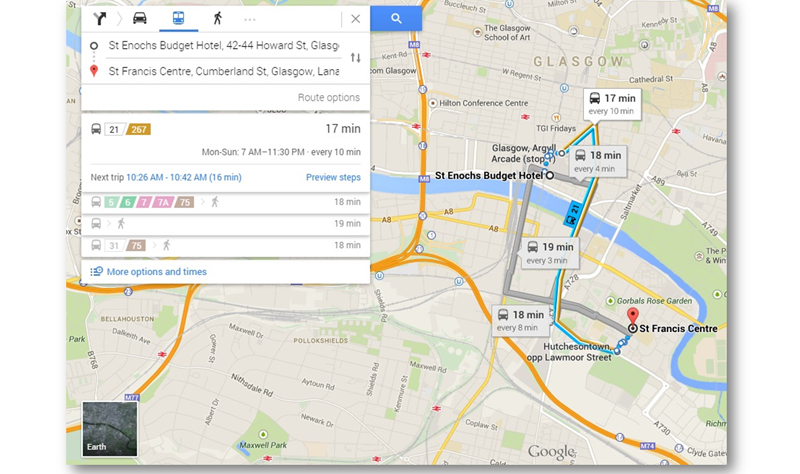Open Preview steps
Screen dimensions: 800x474
[x=333, y=178]
